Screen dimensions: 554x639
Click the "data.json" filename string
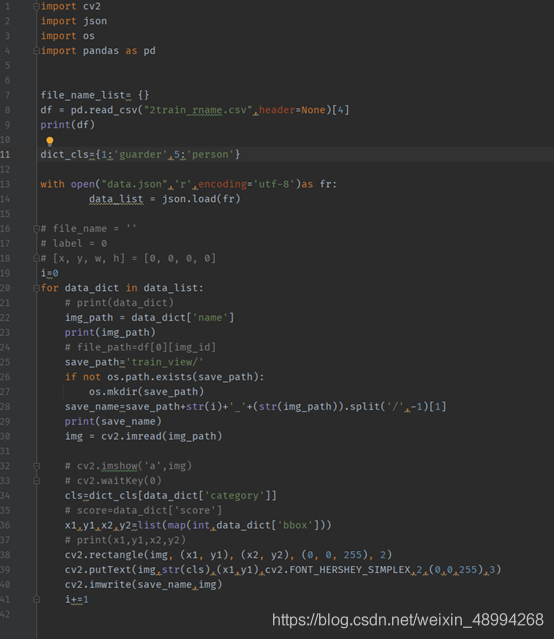coord(134,184)
